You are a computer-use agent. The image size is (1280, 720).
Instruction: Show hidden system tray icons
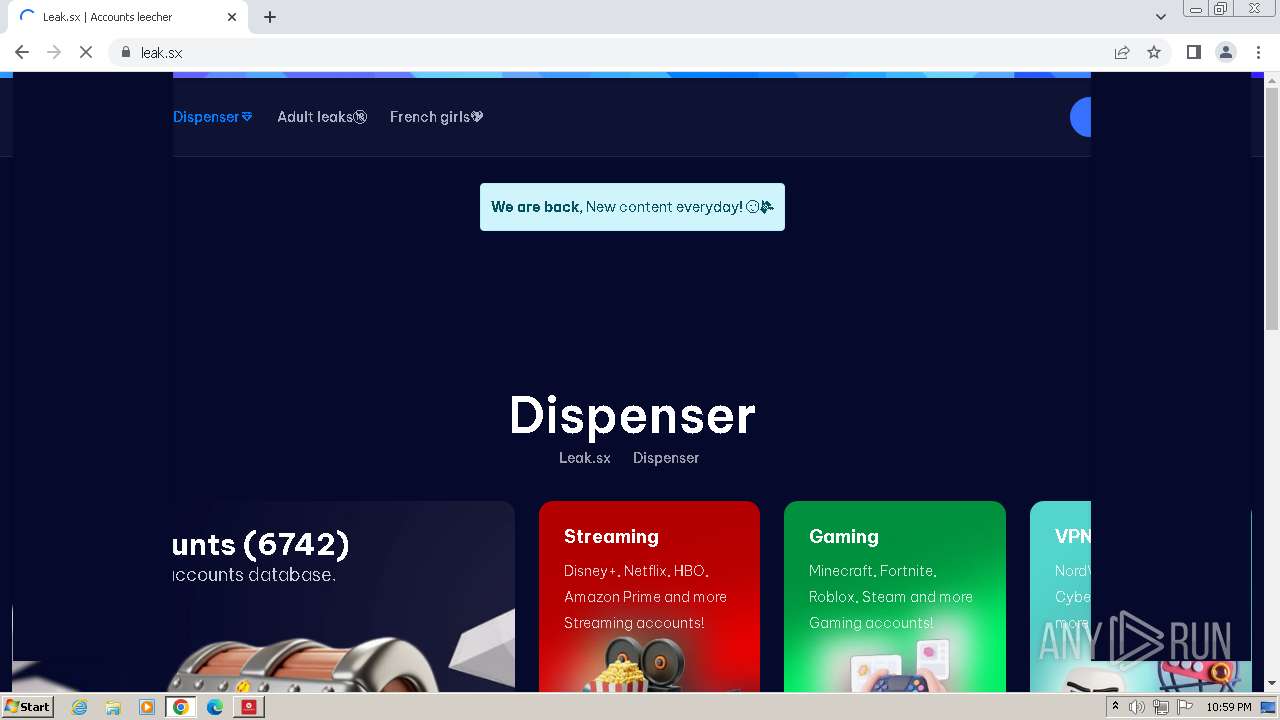pos(1115,707)
